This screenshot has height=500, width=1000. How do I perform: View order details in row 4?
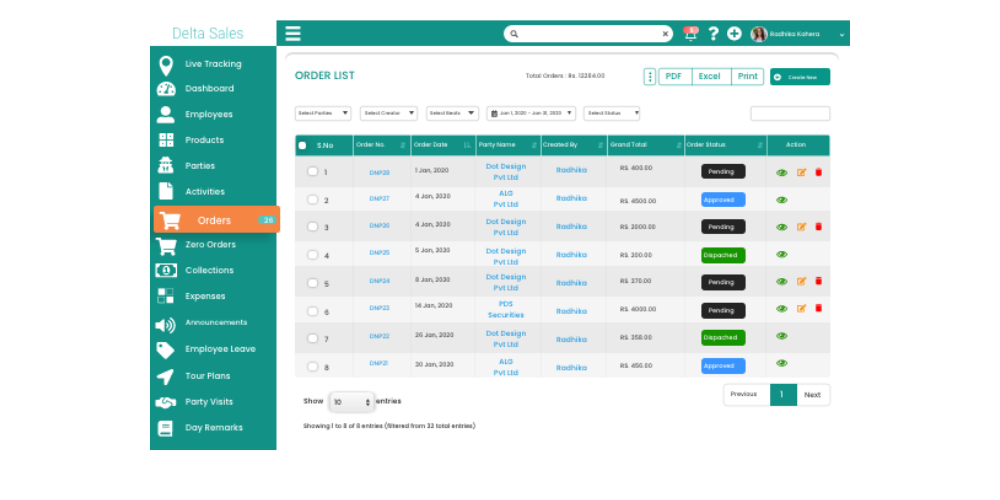782,254
